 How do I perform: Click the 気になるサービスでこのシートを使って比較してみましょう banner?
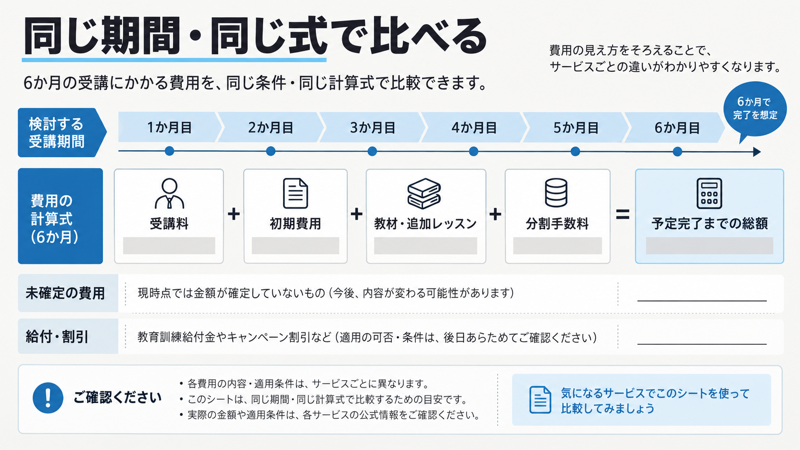pyautogui.click(x=641, y=400)
